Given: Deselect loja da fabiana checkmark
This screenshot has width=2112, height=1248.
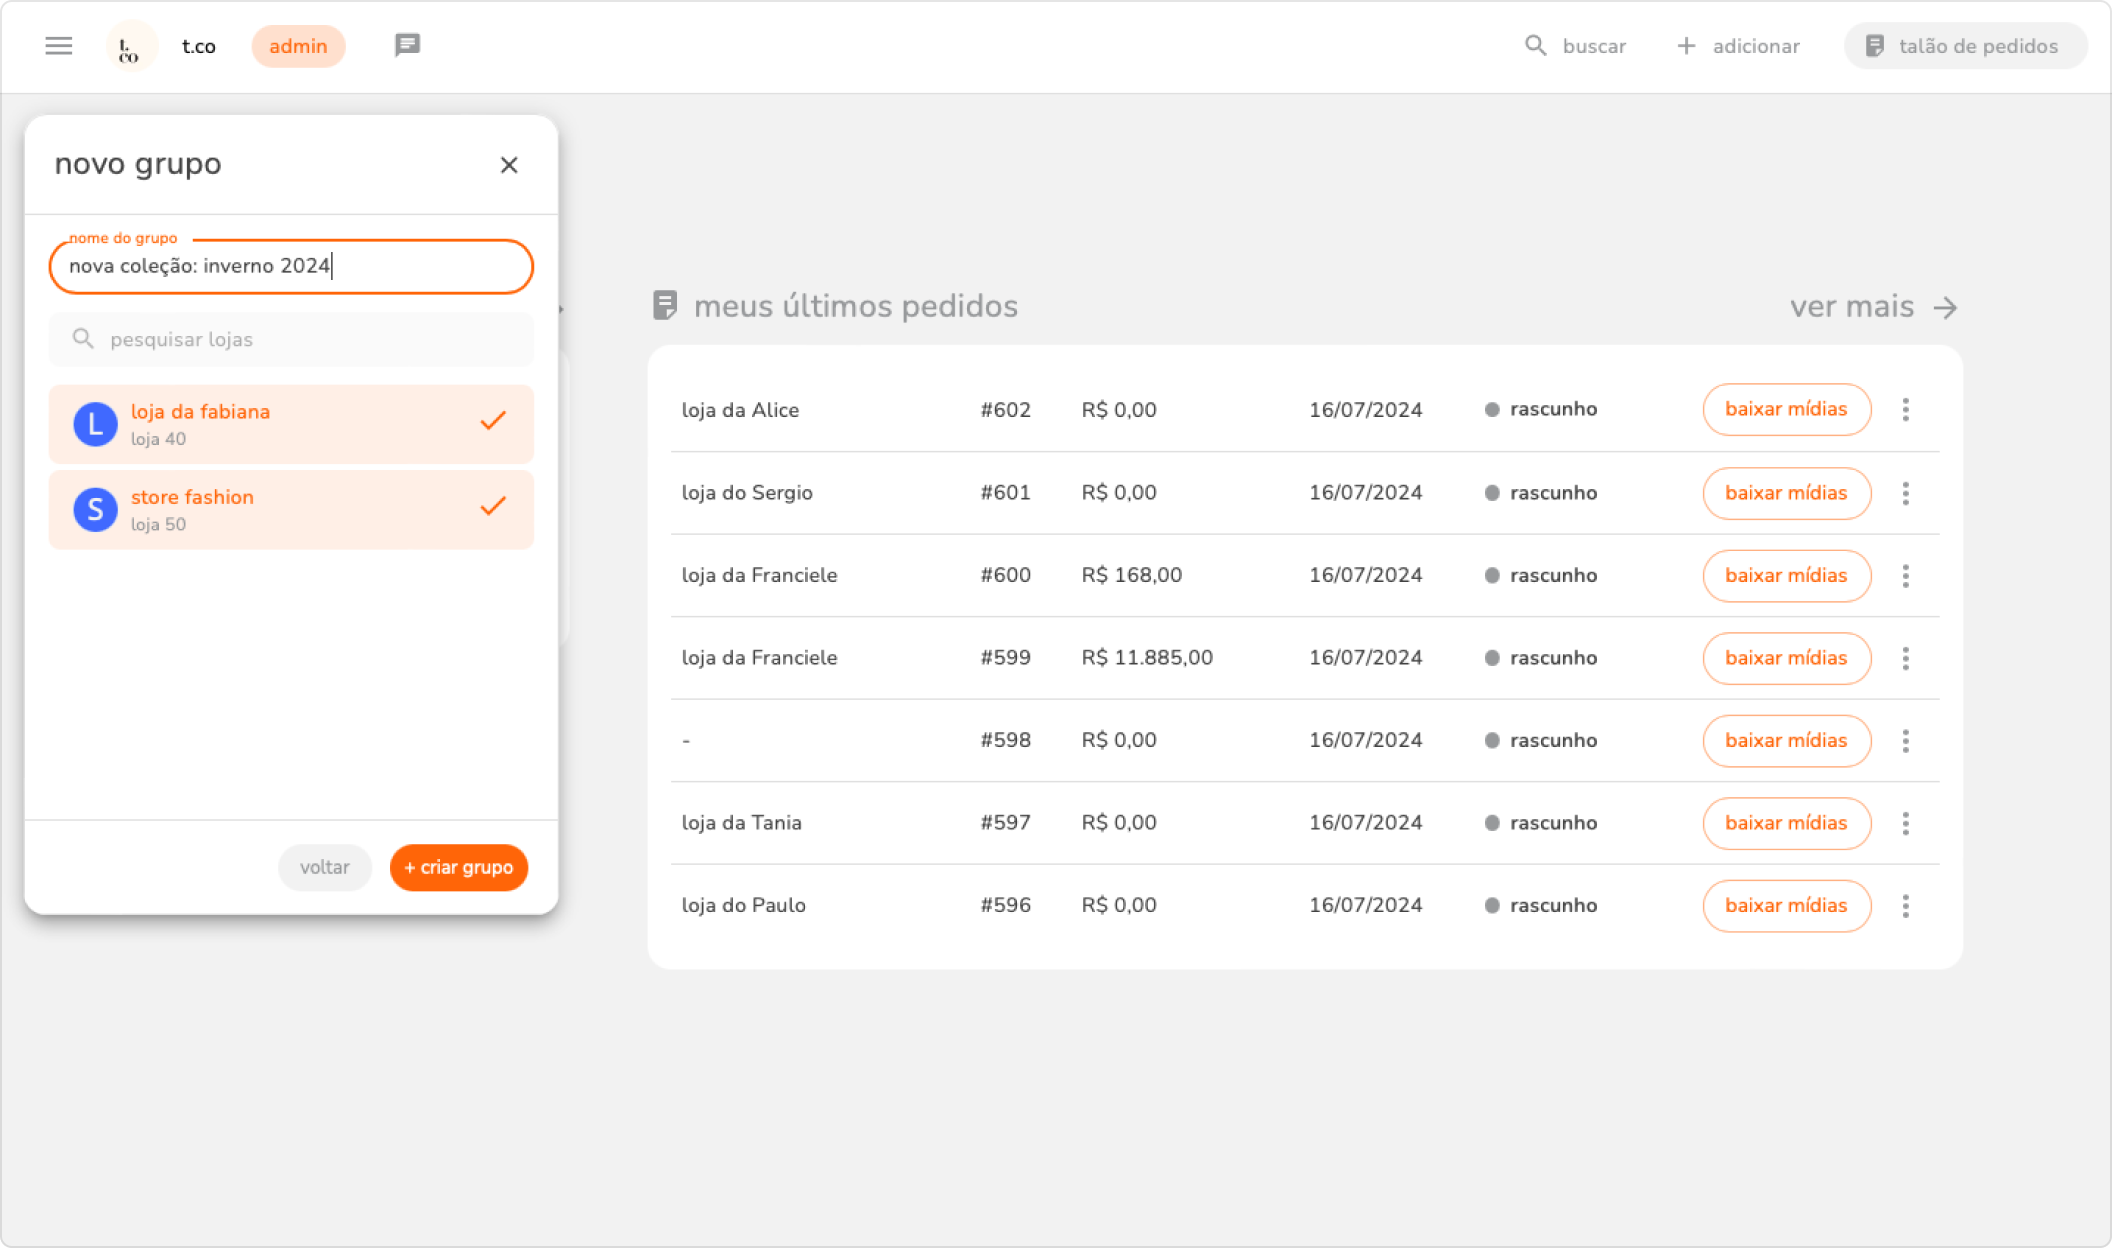Looking at the screenshot, I should (x=493, y=421).
